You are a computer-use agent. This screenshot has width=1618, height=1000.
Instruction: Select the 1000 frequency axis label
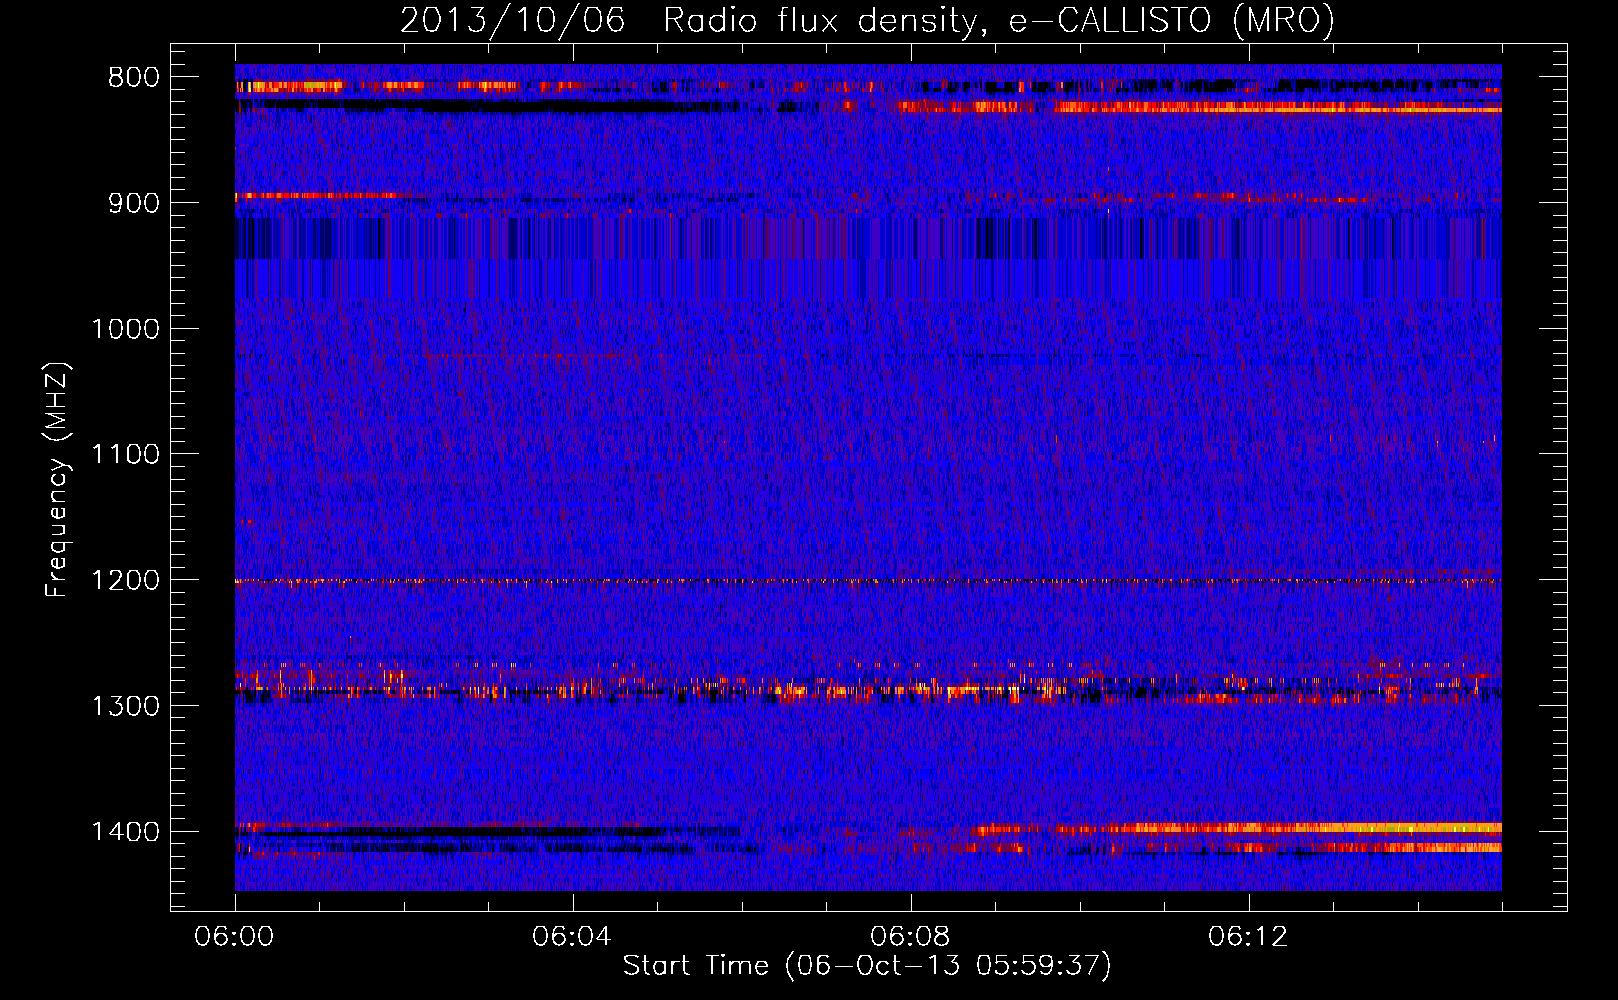pos(125,329)
